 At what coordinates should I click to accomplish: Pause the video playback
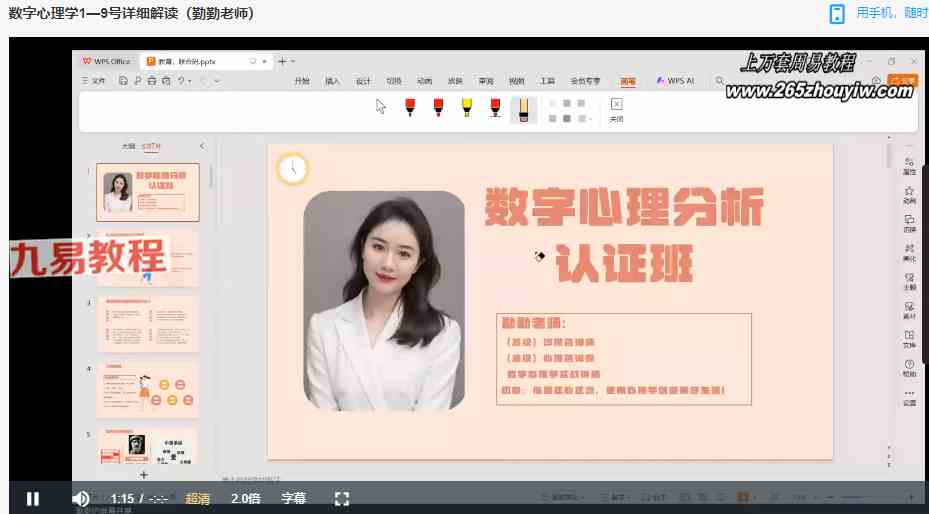coord(33,498)
